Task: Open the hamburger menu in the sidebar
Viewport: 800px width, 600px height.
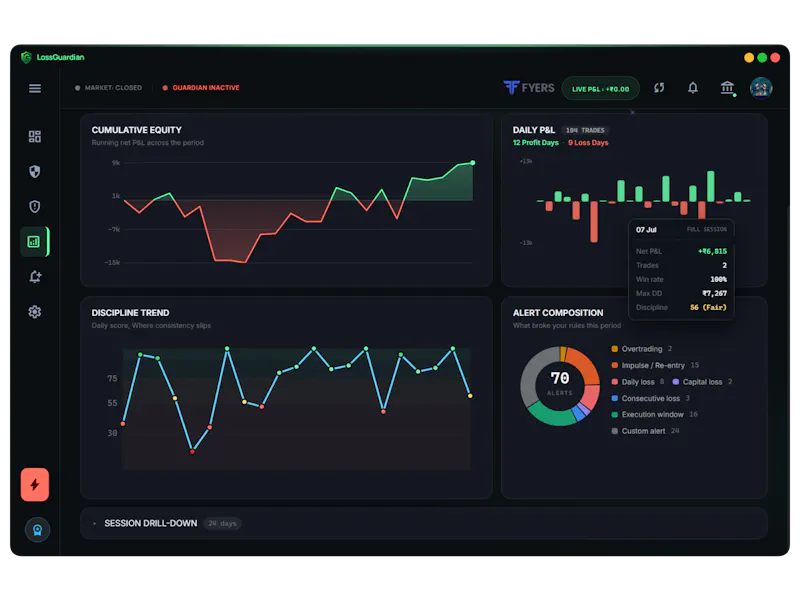Action: [35, 88]
